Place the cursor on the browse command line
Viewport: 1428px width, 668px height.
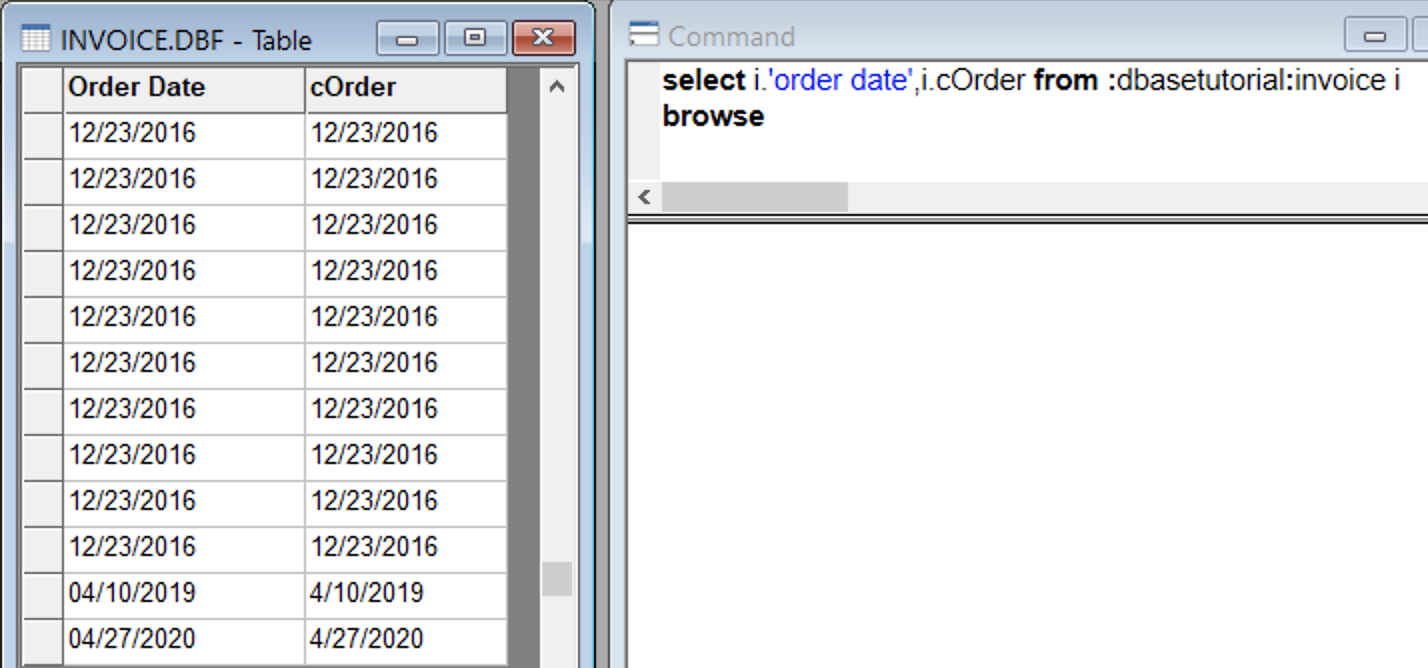[x=714, y=117]
